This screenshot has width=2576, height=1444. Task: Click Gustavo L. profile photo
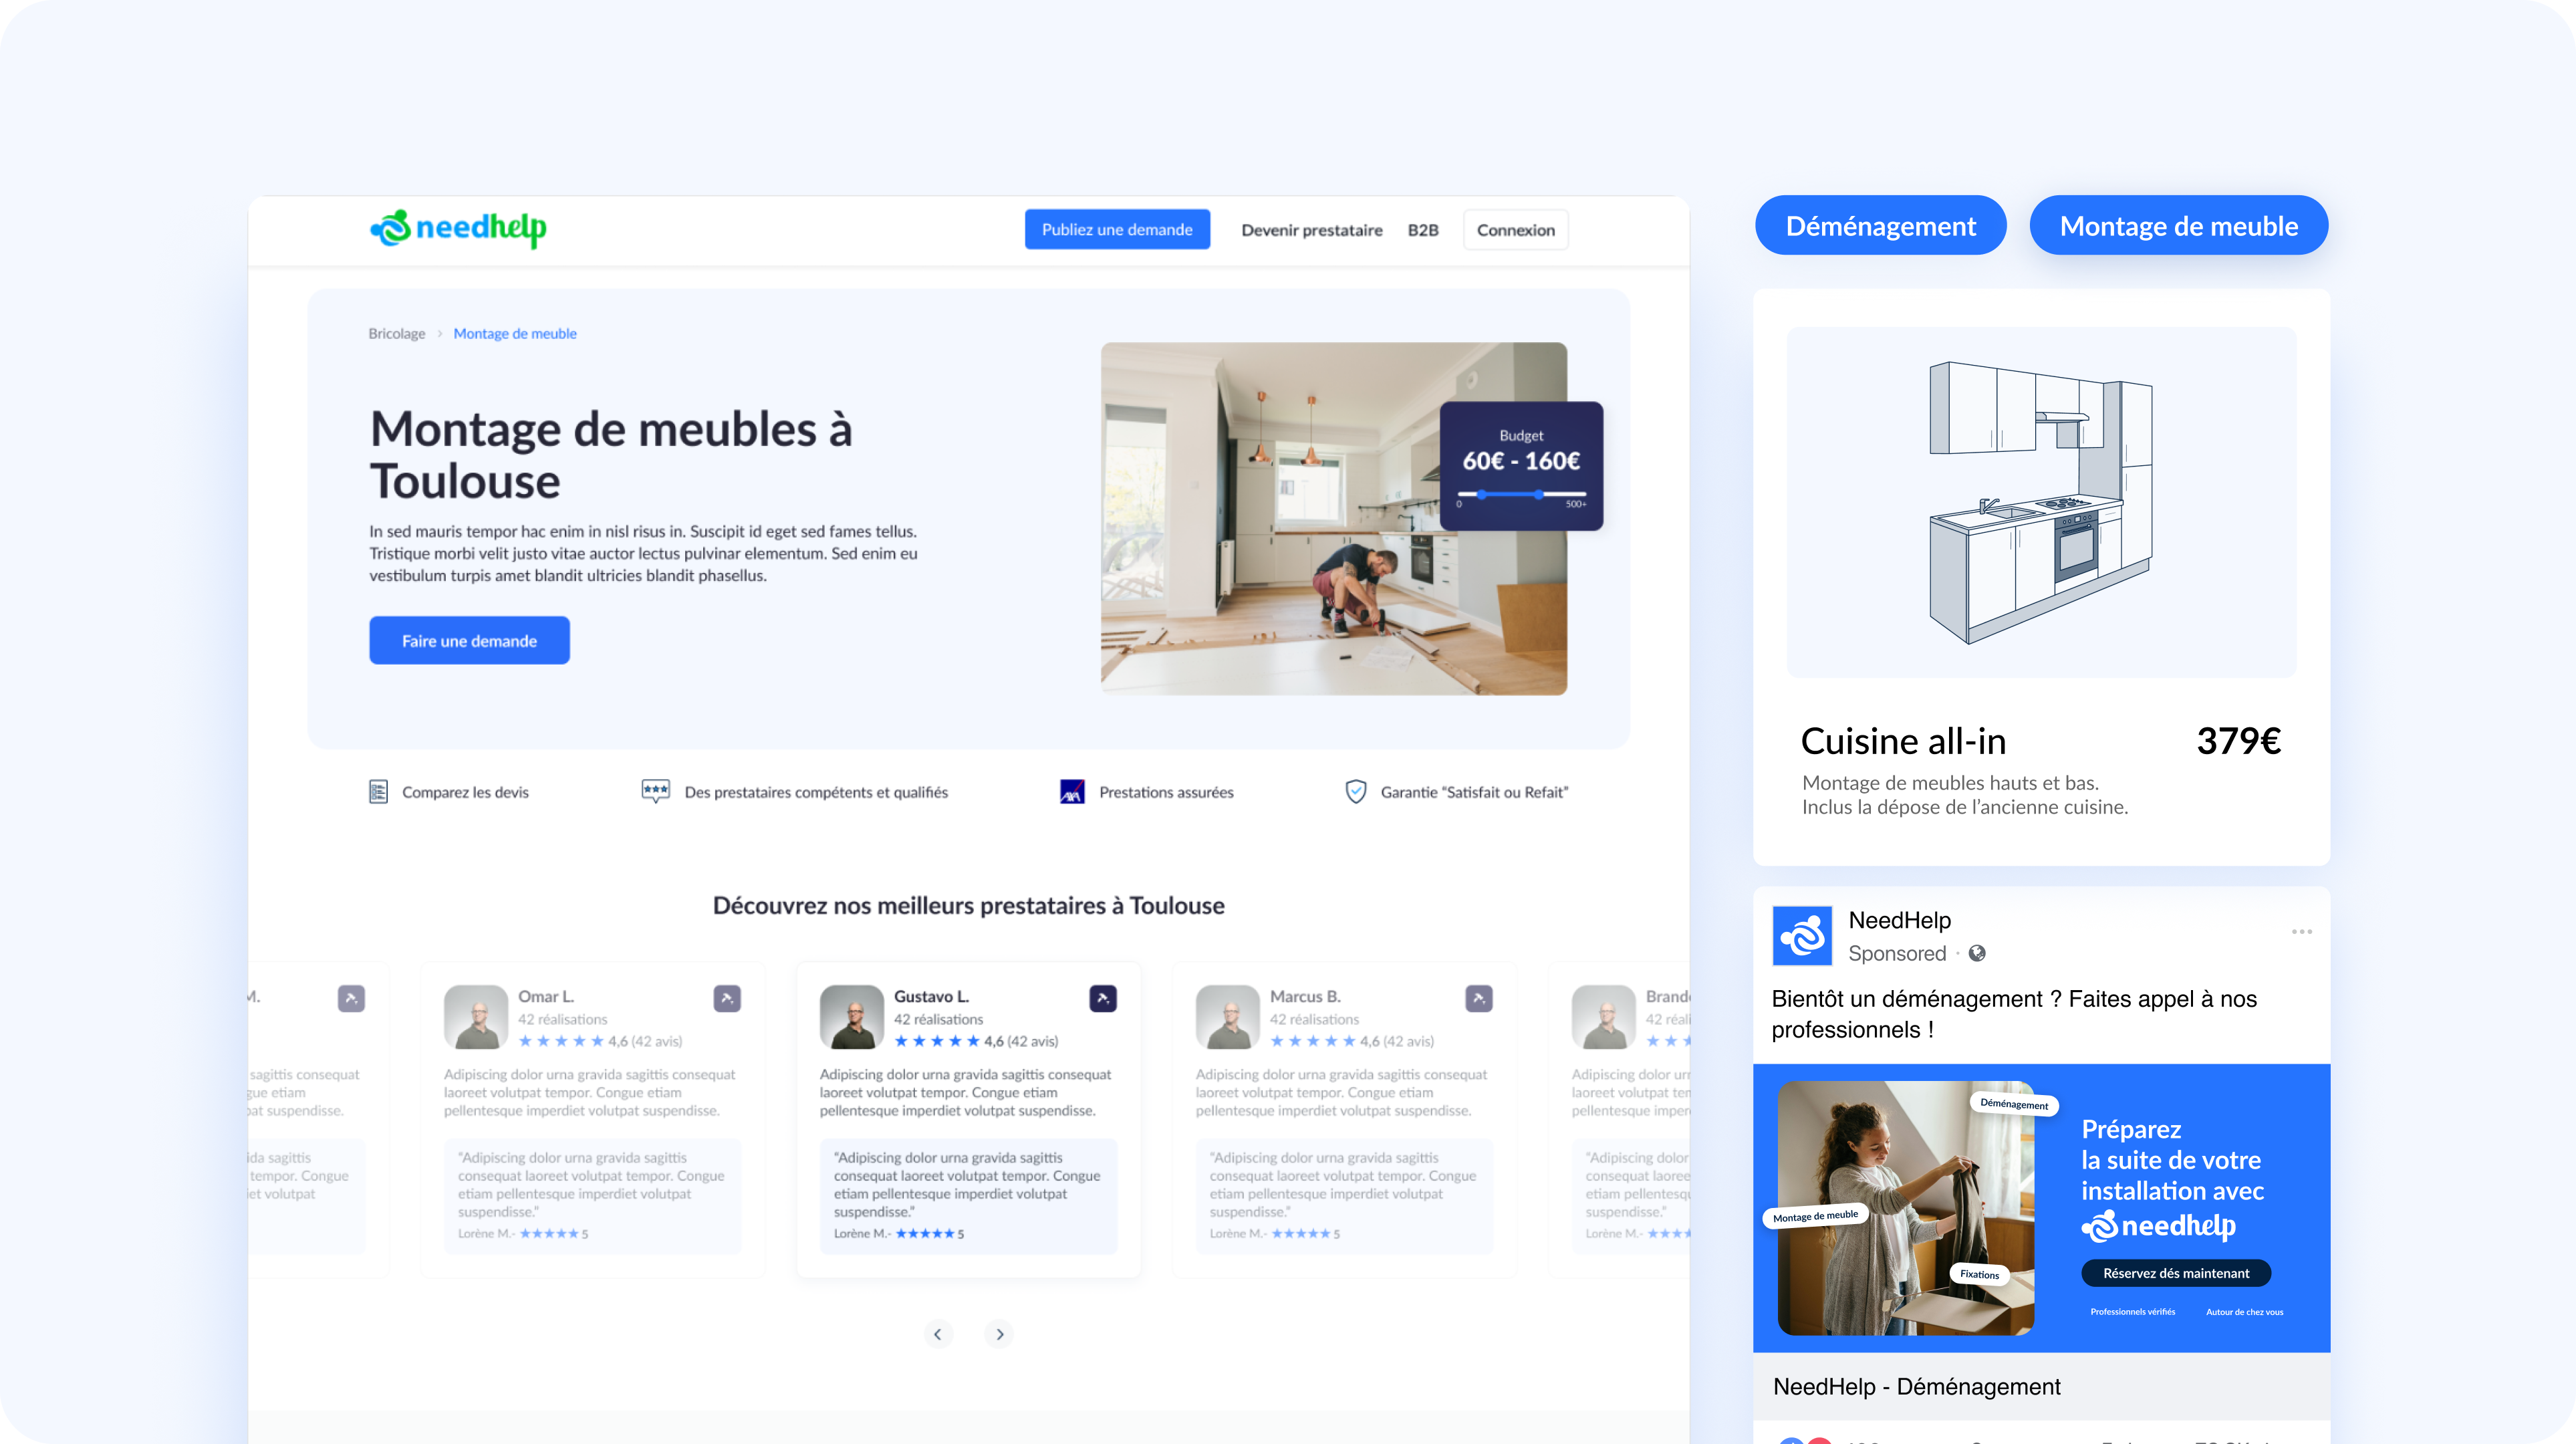(x=852, y=1017)
